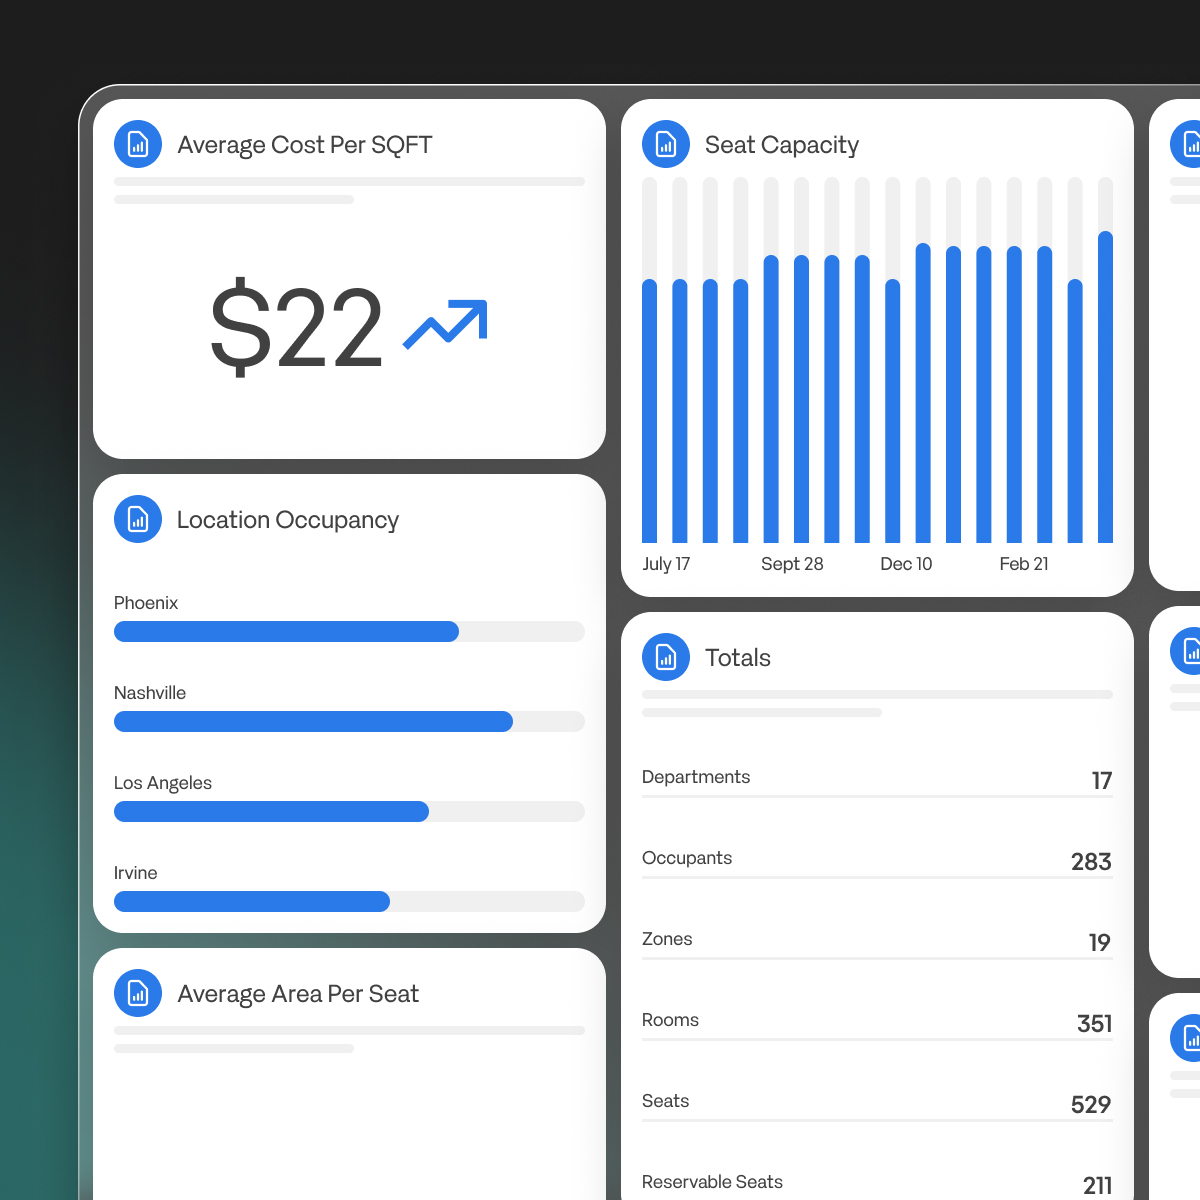This screenshot has width=1200, height=1200.
Task: Click the Seat Capacity report icon
Action: pyautogui.click(x=666, y=144)
